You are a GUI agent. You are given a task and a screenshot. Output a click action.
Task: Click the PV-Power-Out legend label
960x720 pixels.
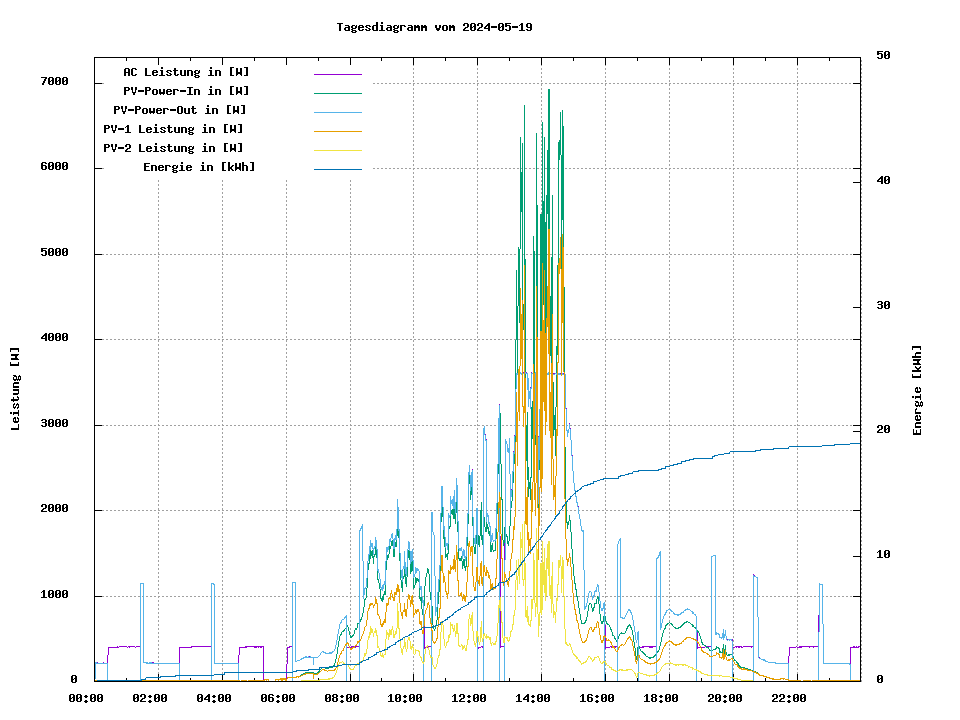(179, 110)
